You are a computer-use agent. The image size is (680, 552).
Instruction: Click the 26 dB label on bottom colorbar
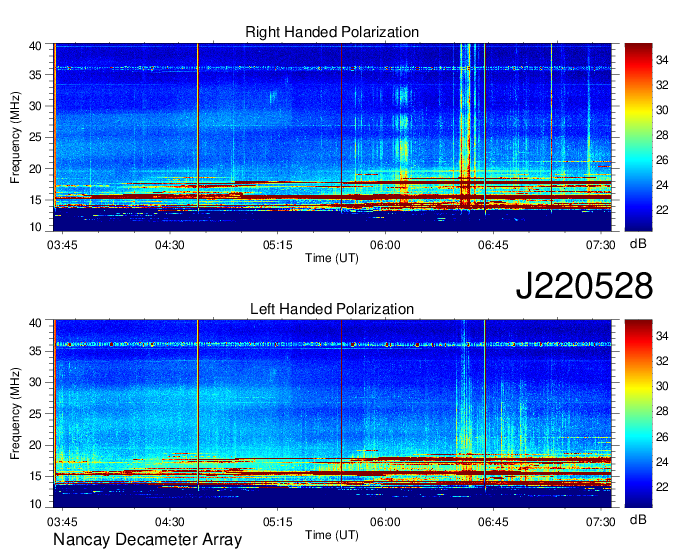[662, 437]
